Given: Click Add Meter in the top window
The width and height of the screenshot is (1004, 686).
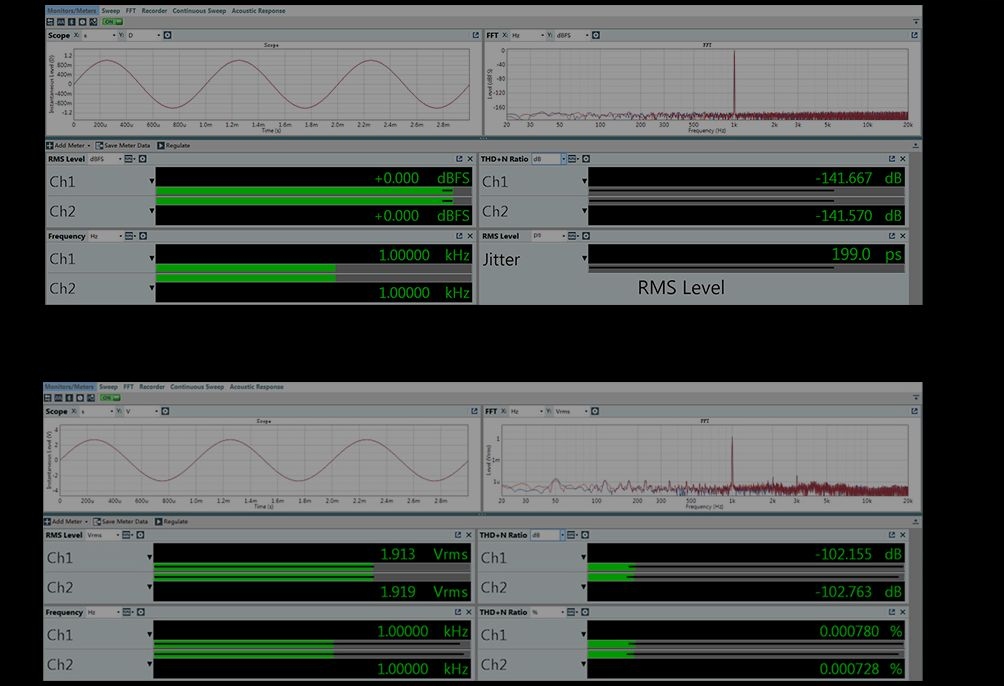Looking at the screenshot, I should pos(70,145).
